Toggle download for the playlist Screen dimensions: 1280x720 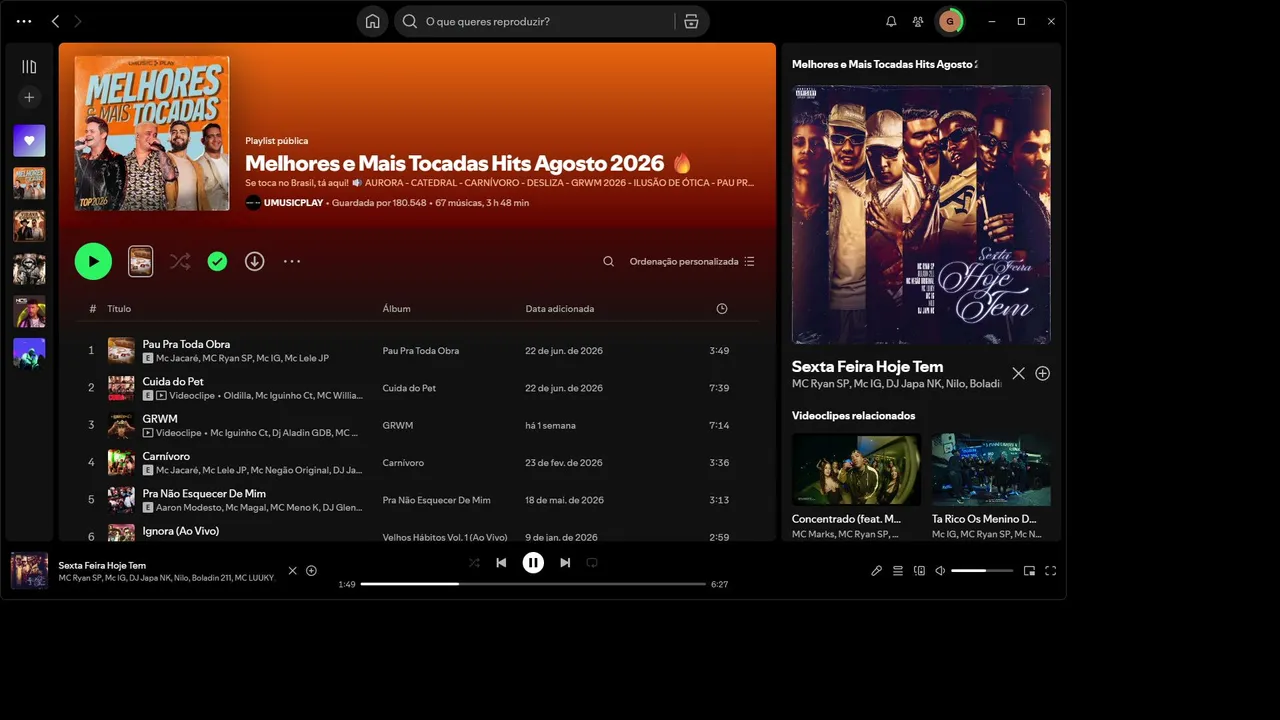coord(255,261)
